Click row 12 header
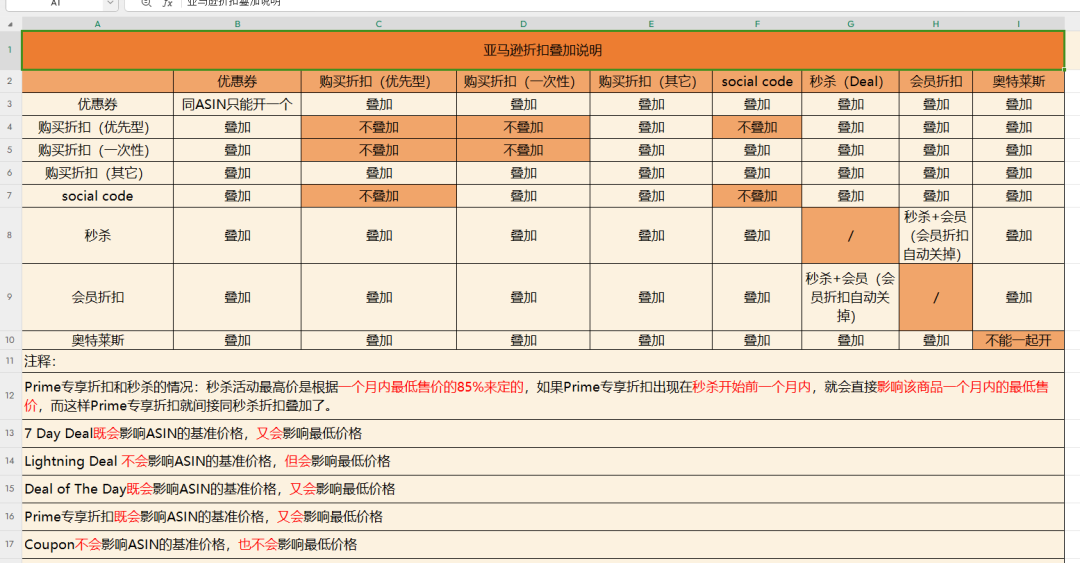 10,396
